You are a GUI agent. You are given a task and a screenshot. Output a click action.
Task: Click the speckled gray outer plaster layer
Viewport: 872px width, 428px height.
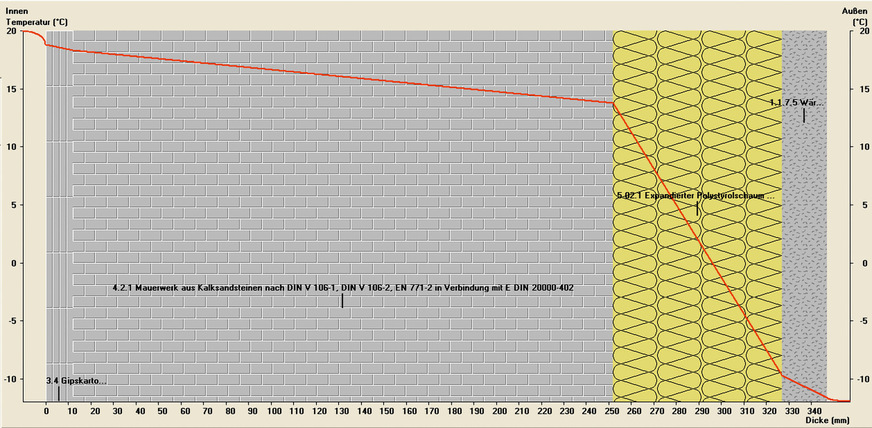tap(804, 250)
